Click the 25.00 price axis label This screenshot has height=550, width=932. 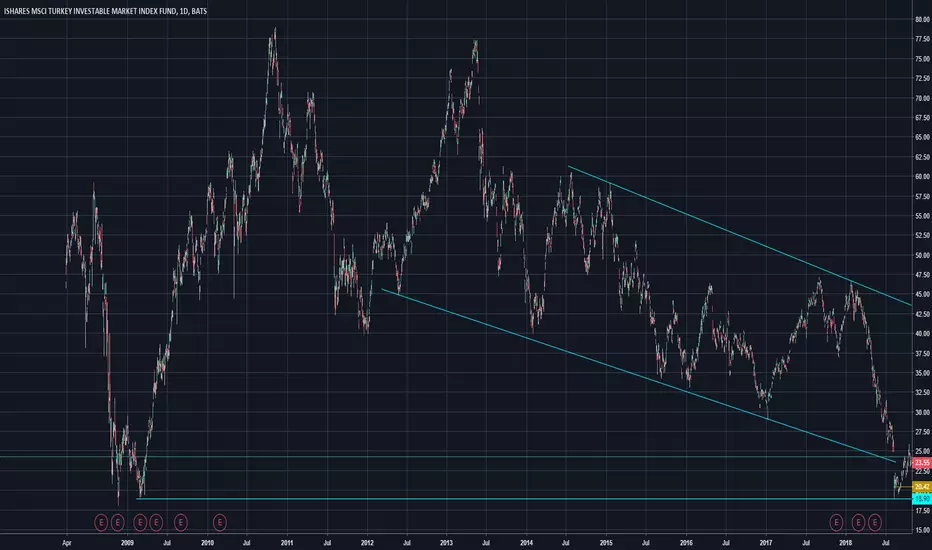[x=922, y=451]
